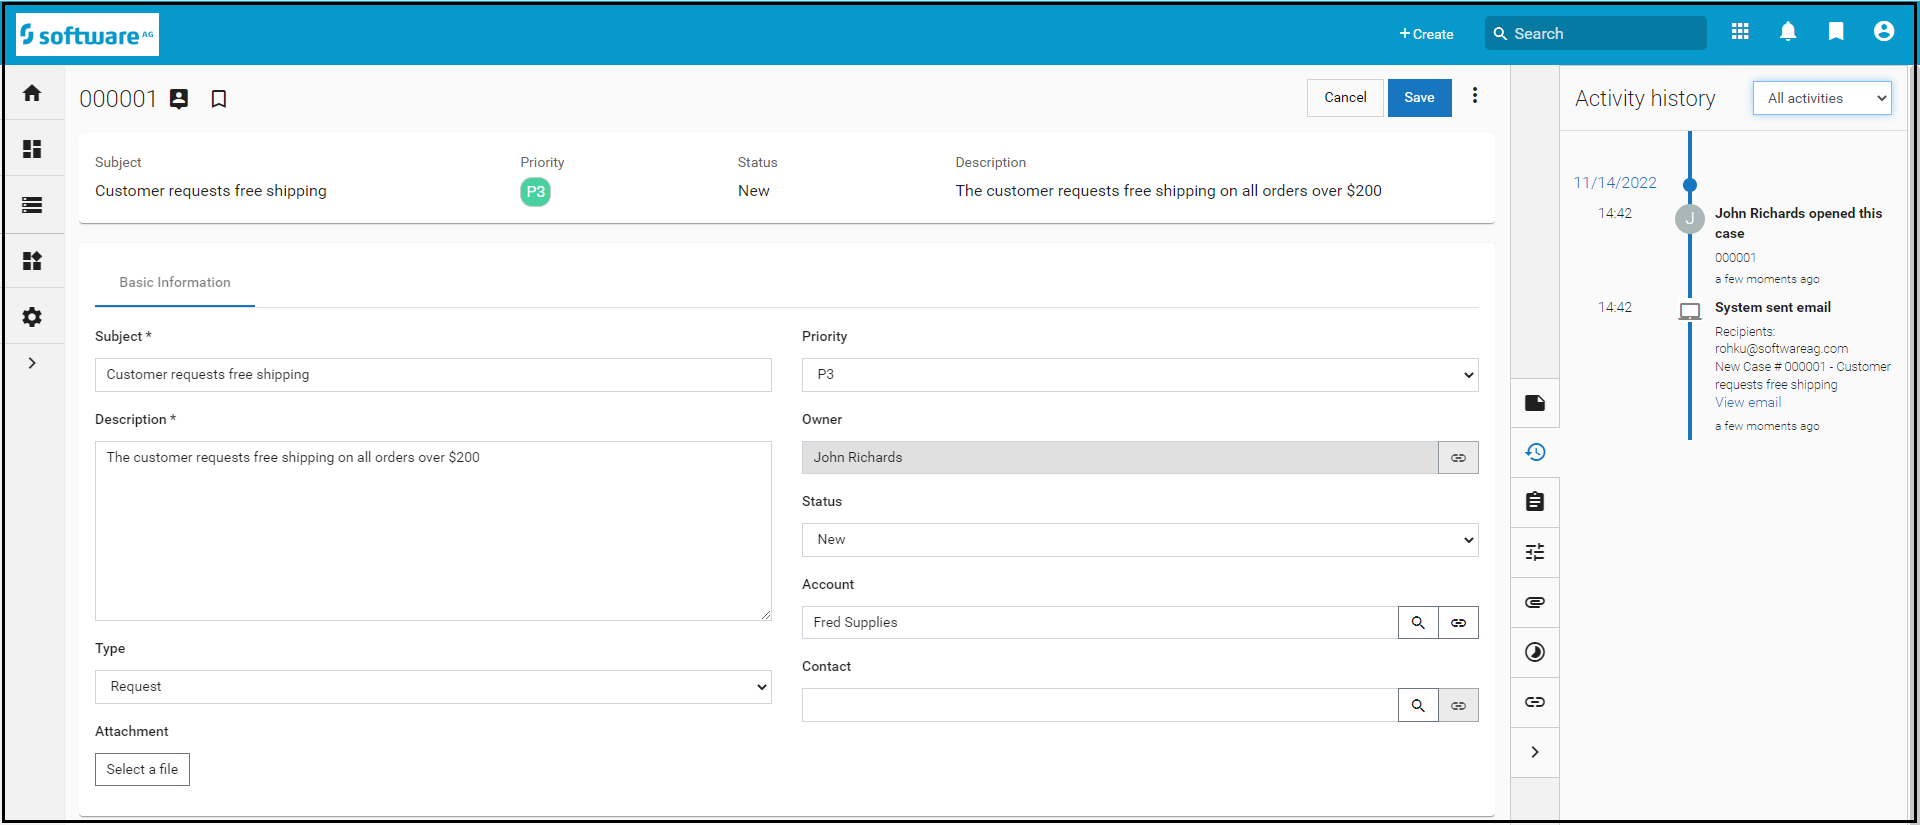Click 'John Richards opened this case' entry

coord(1798,223)
